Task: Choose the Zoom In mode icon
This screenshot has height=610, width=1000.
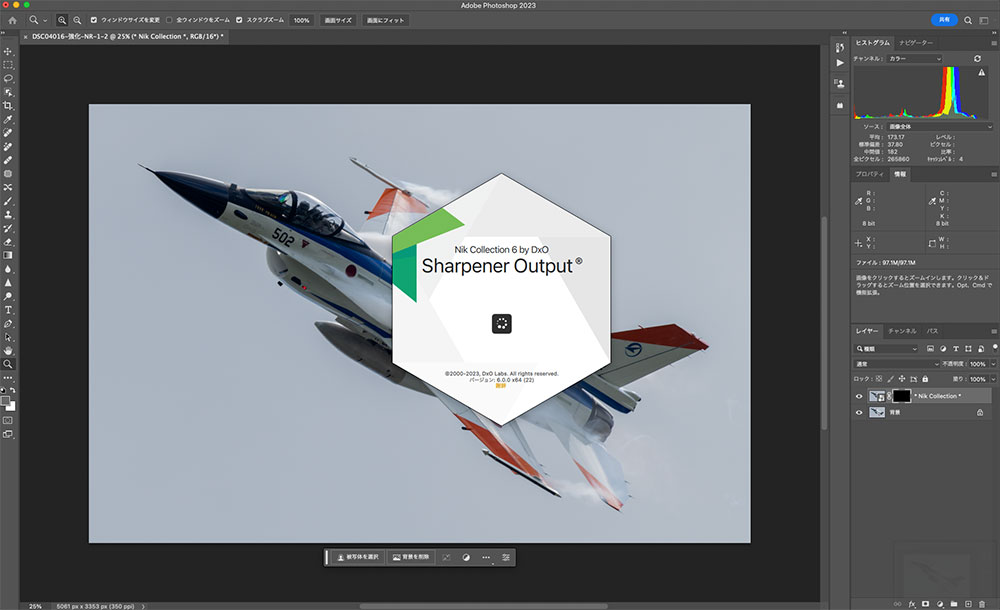Action: tap(62, 20)
